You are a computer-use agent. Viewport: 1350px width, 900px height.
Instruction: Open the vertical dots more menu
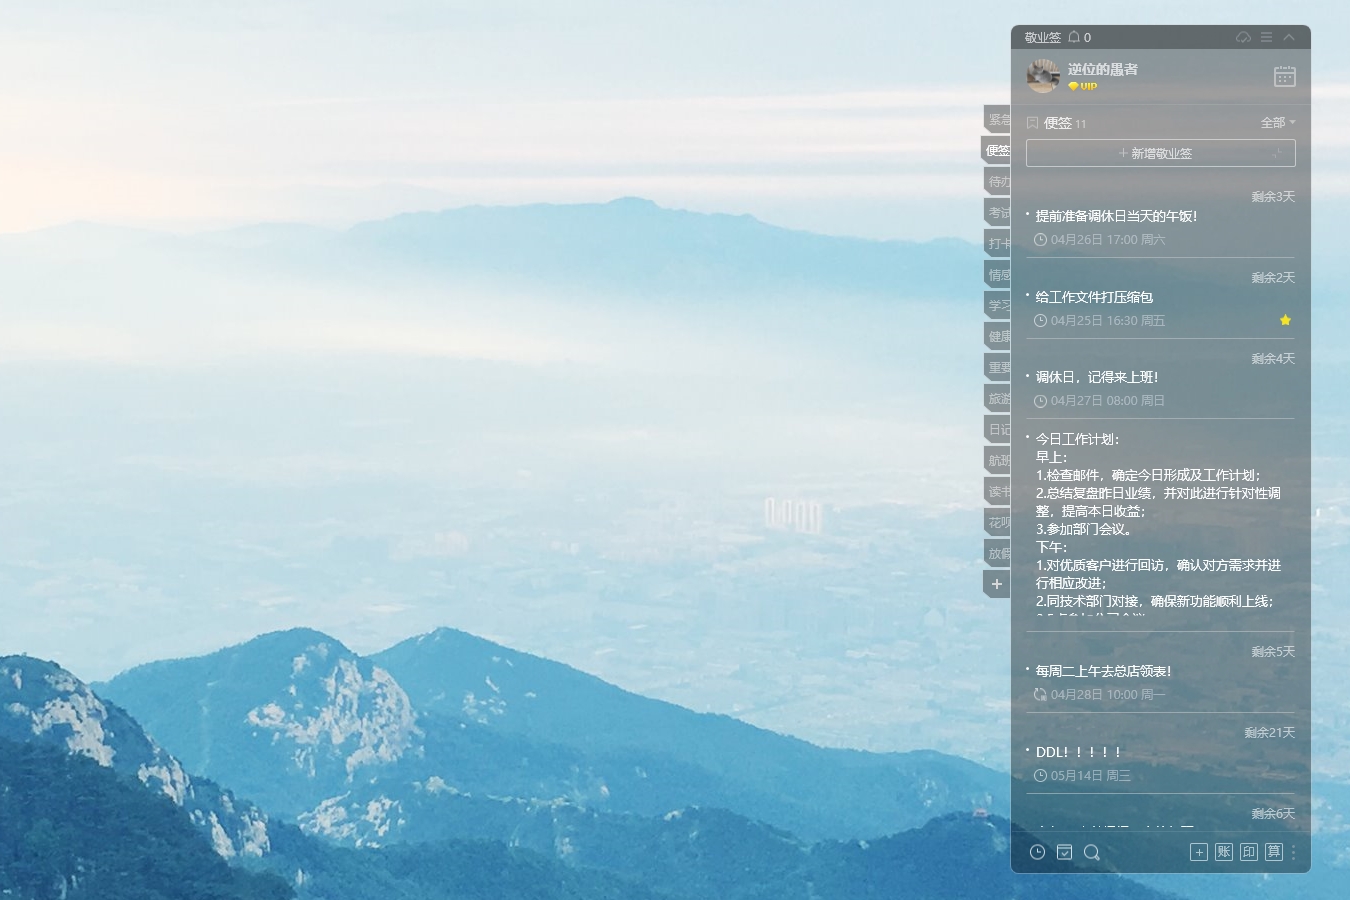1294,852
